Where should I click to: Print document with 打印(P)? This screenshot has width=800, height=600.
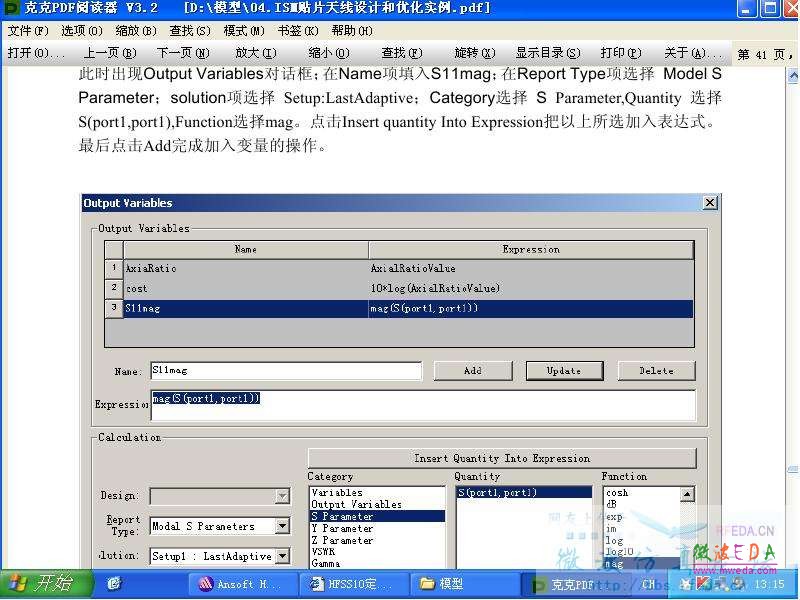(621, 53)
